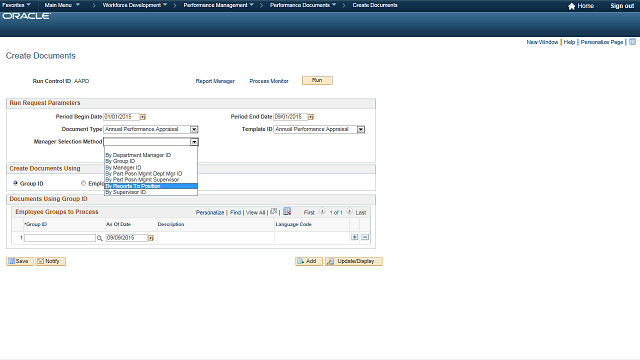Click the Personalize grid link
This screenshot has width=640, height=360.
tap(210, 213)
